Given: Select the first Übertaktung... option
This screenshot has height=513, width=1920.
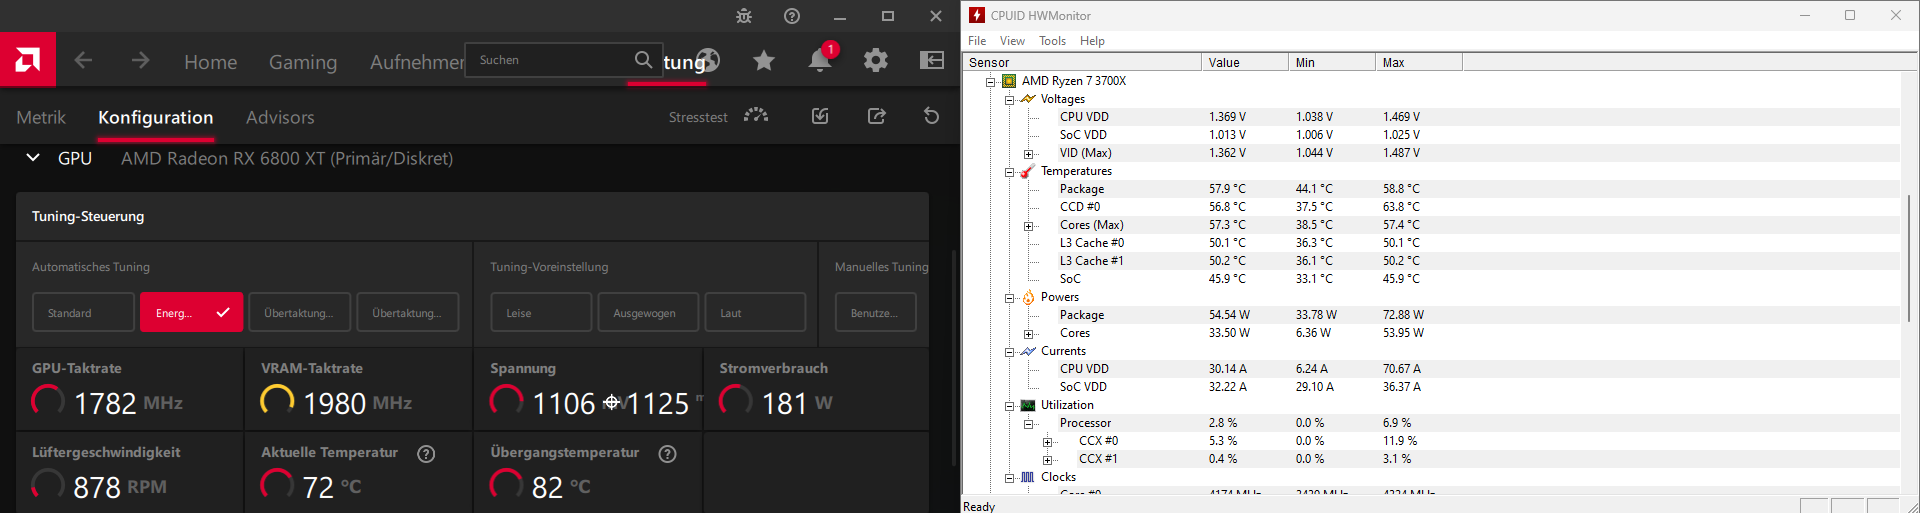Looking at the screenshot, I should (x=299, y=312).
